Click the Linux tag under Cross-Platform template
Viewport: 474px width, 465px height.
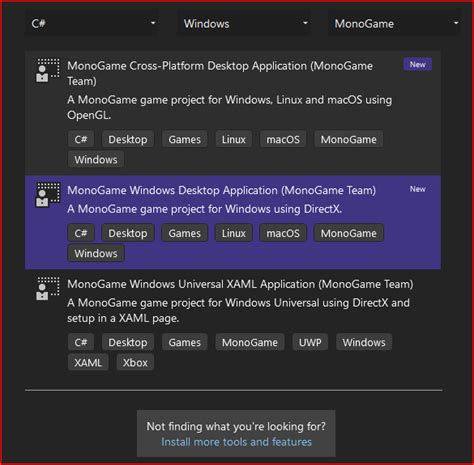point(234,139)
